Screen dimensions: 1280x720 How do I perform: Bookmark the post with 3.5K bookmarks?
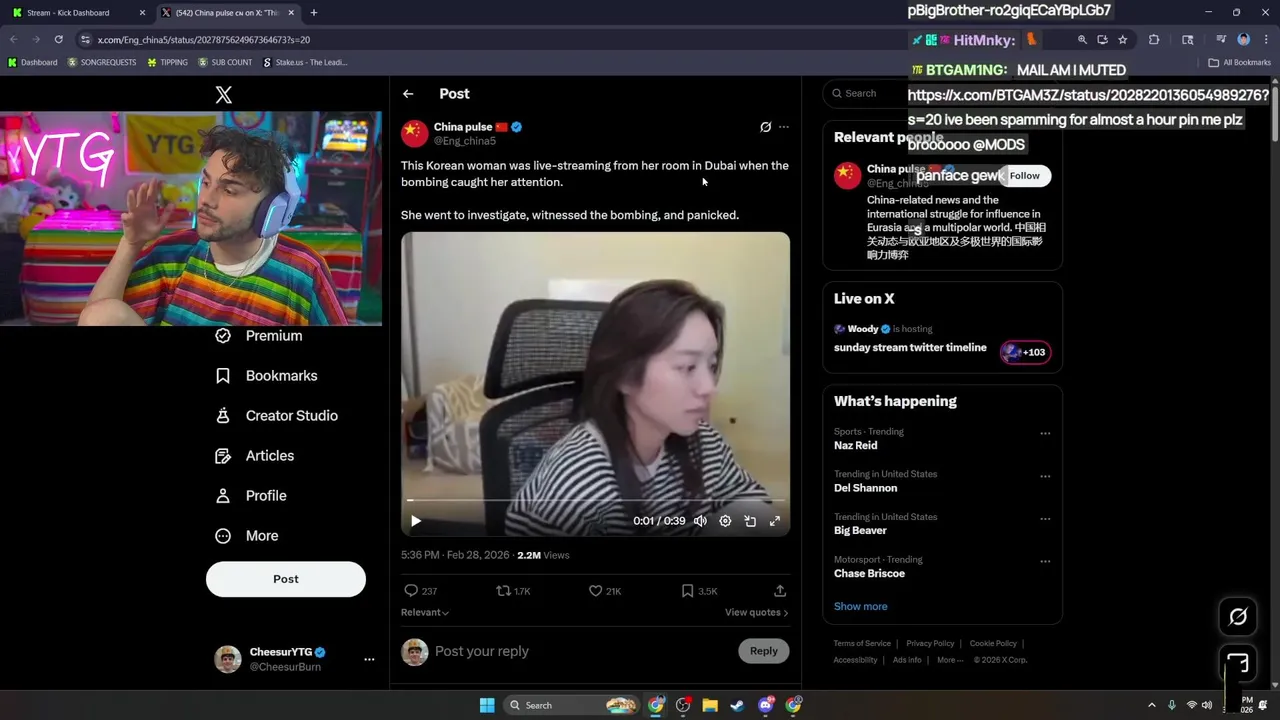click(x=699, y=591)
